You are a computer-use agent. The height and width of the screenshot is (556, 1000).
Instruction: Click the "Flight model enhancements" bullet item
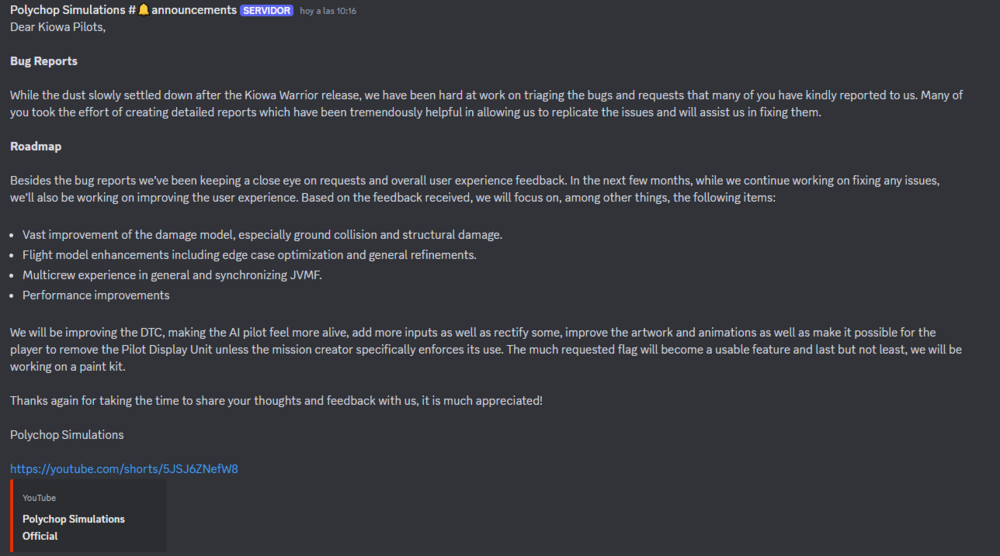click(x=249, y=255)
